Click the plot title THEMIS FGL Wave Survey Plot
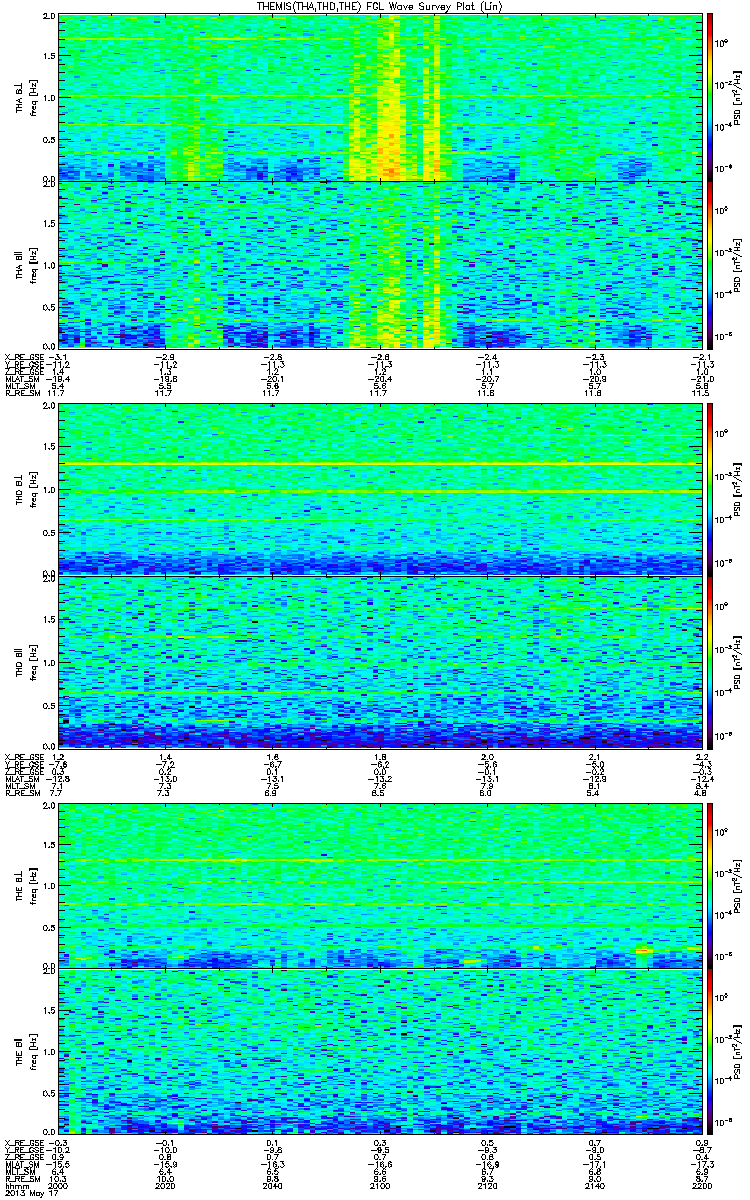This screenshot has height=1200, width=750. (380, 6)
